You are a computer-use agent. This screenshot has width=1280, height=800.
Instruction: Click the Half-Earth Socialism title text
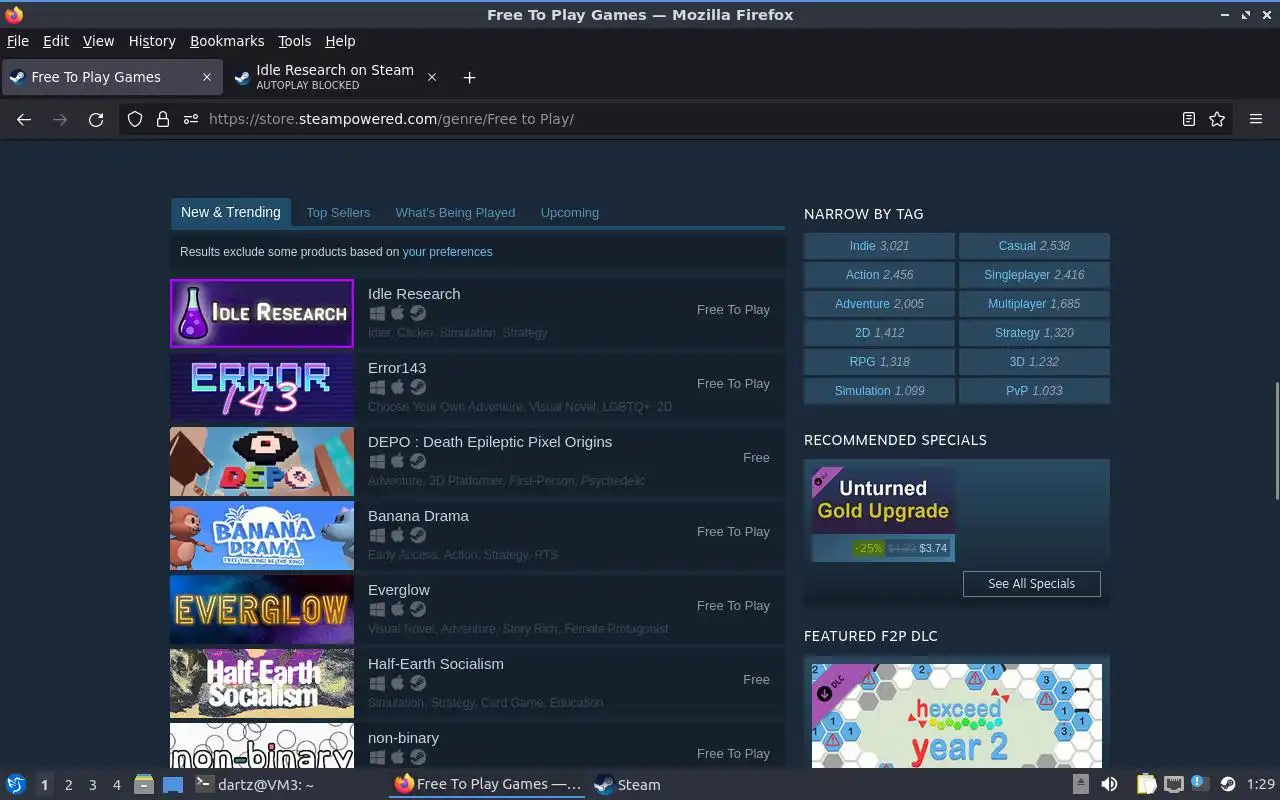pos(436,664)
